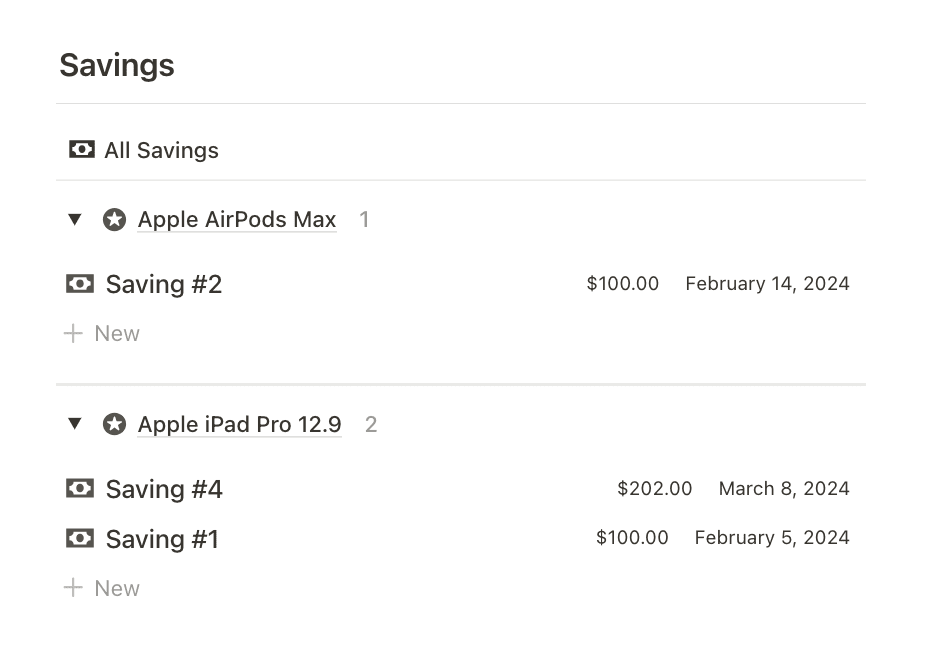This screenshot has width=930, height=654.
Task: Click the group count badge showing 2
Action: 371,424
